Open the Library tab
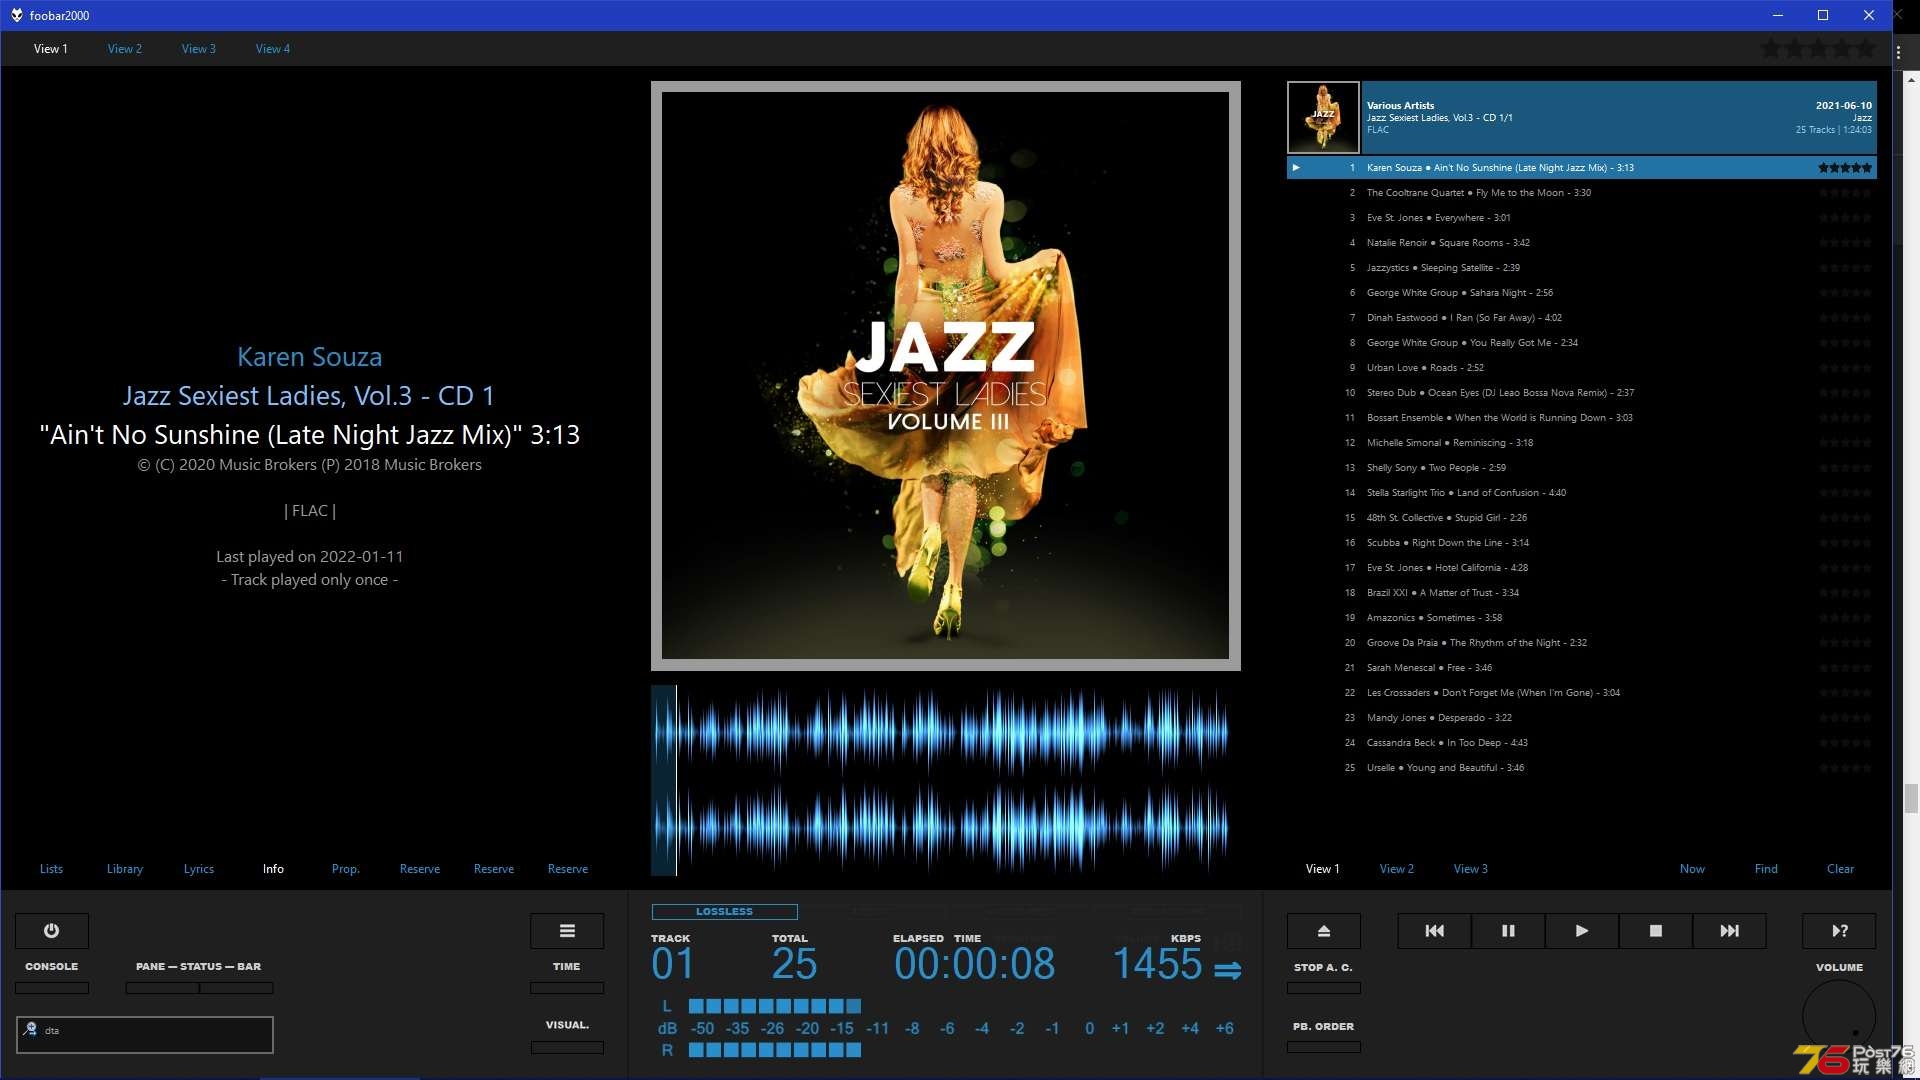1920x1080 pixels. (x=125, y=868)
